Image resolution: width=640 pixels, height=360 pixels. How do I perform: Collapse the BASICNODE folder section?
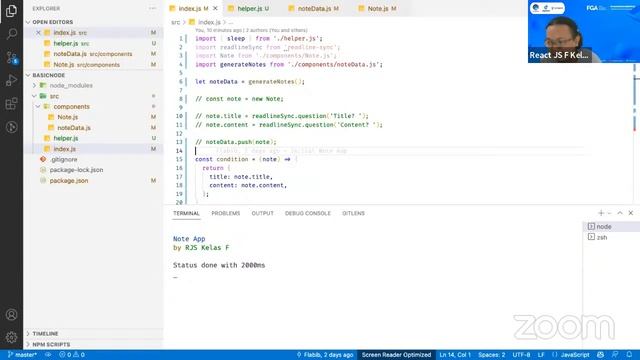pyautogui.click(x=48, y=75)
